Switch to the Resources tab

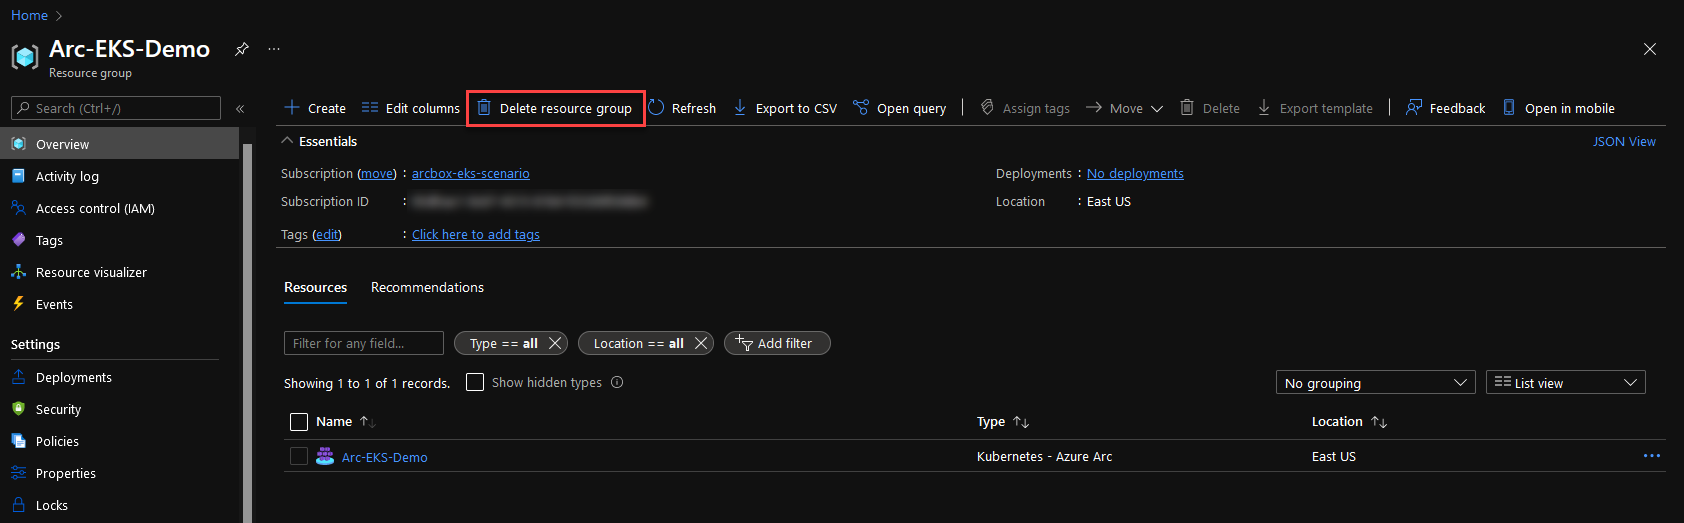(316, 287)
